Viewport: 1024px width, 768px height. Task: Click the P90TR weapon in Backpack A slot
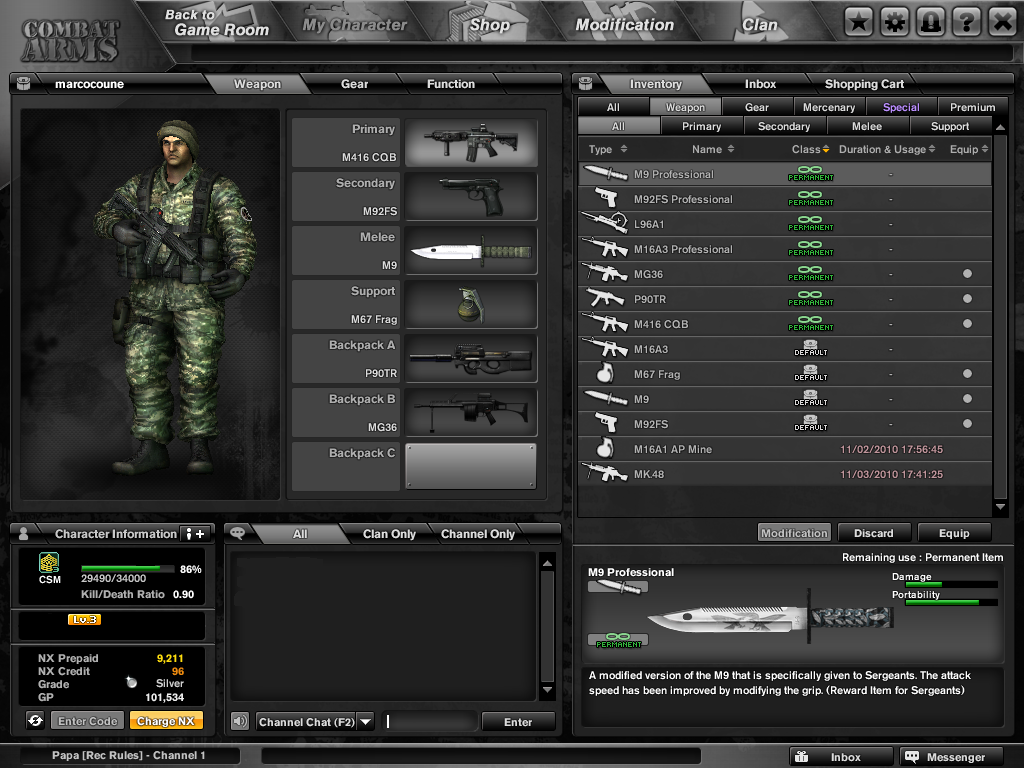[471, 359]
